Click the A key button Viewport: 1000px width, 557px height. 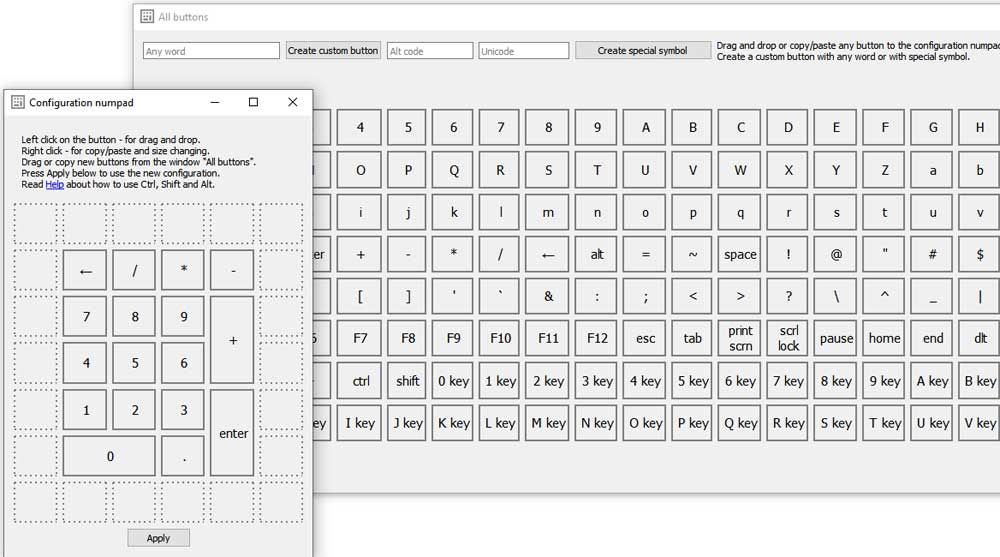(932, 381)
